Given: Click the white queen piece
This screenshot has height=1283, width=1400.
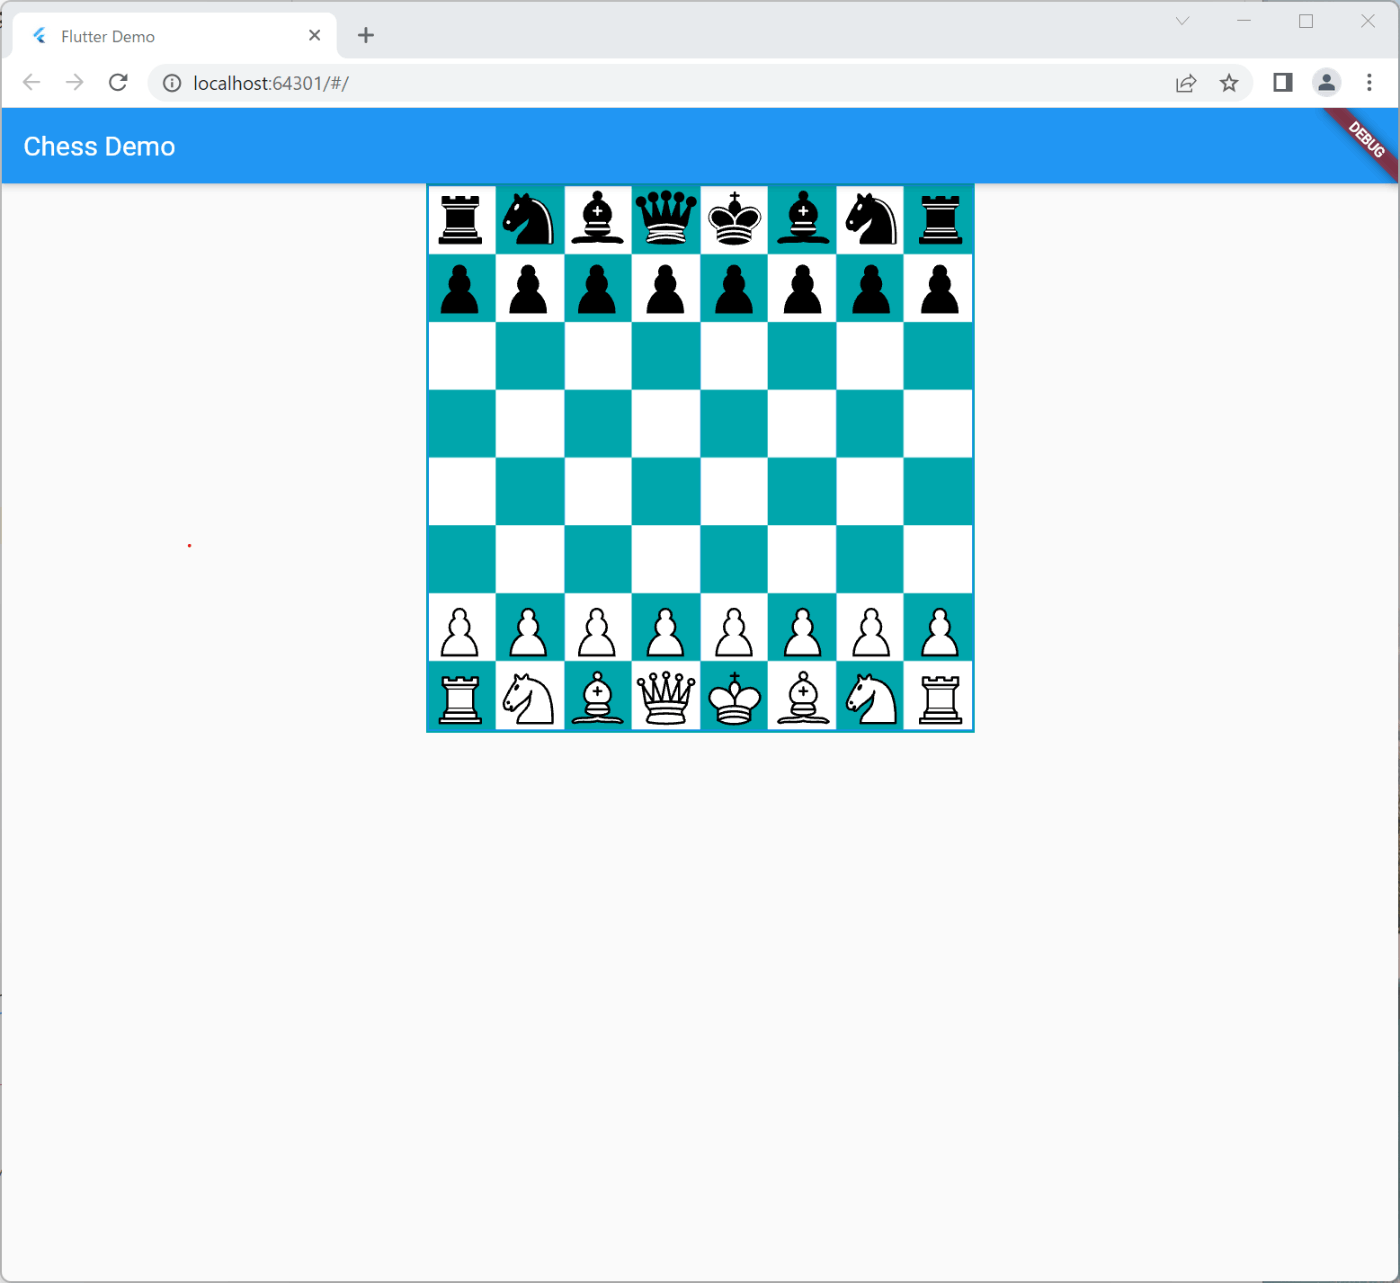Looking at the screenshot, I should click(x=666, y=697).
